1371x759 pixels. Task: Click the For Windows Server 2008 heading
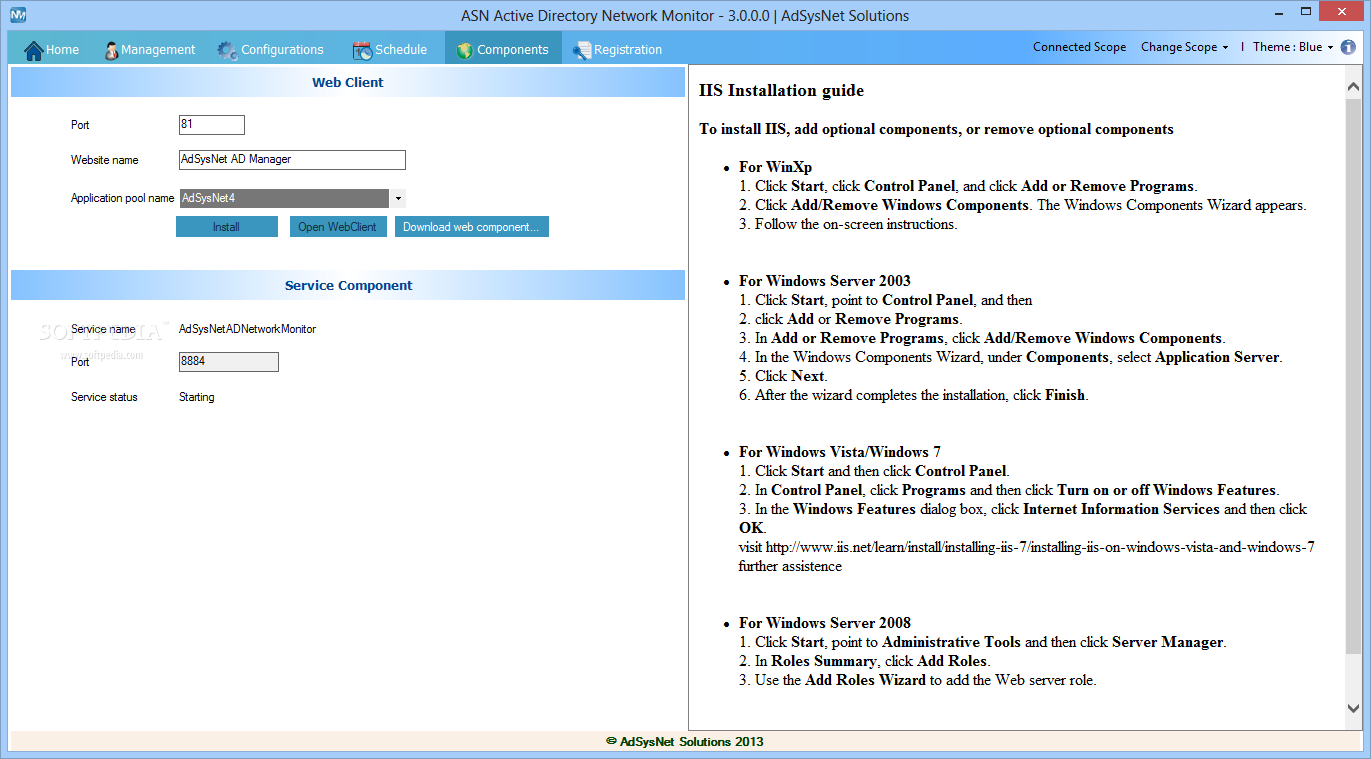[x=825, y=623]
